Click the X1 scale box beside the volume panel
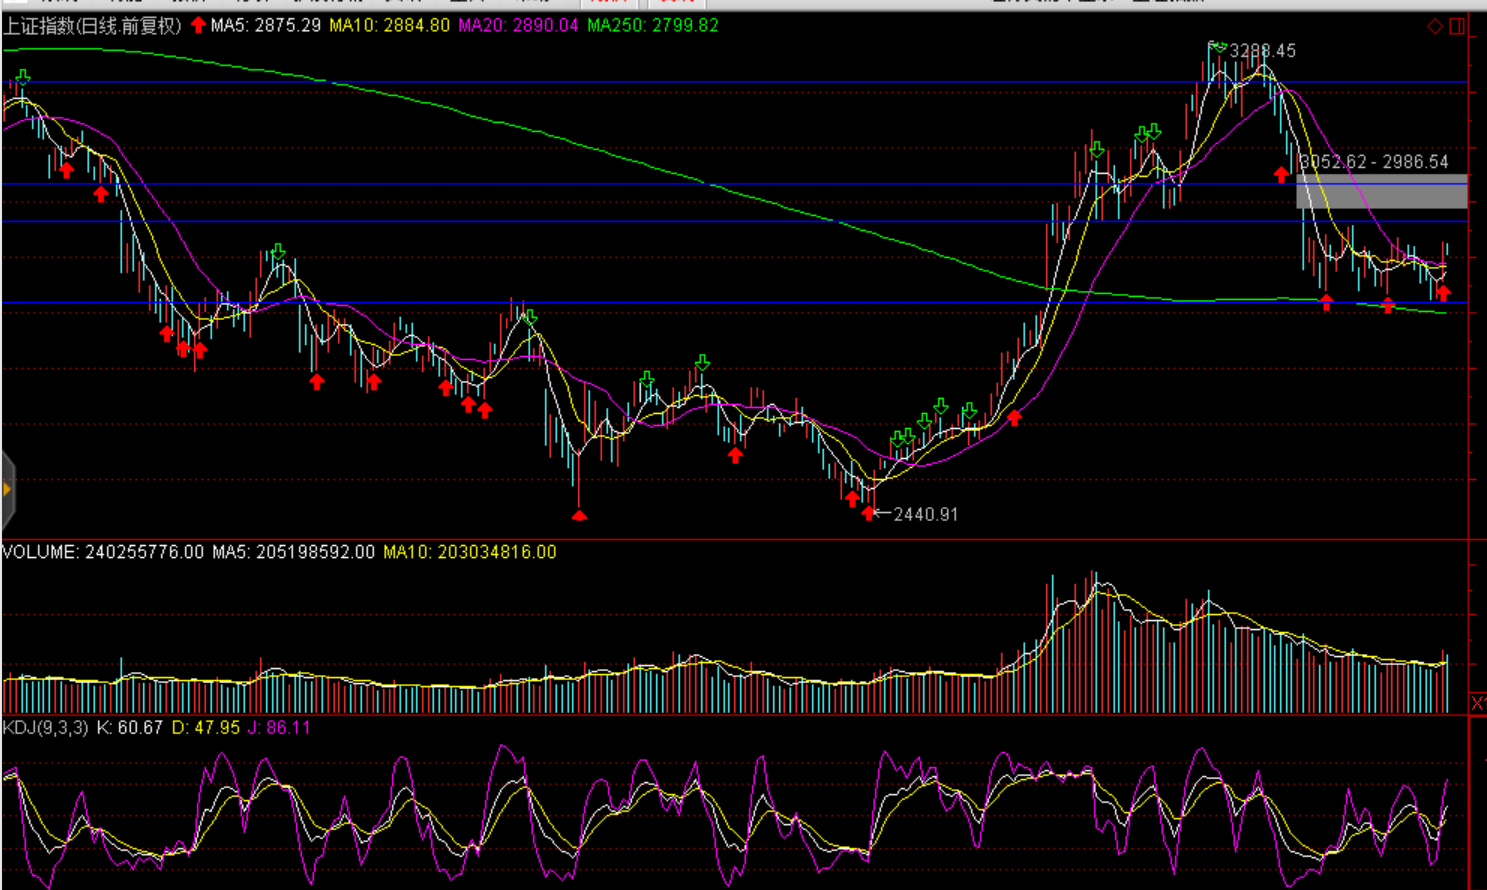Image resolution: width=1487 pixels, height=890 pixels. click(x=1477, y=703)
